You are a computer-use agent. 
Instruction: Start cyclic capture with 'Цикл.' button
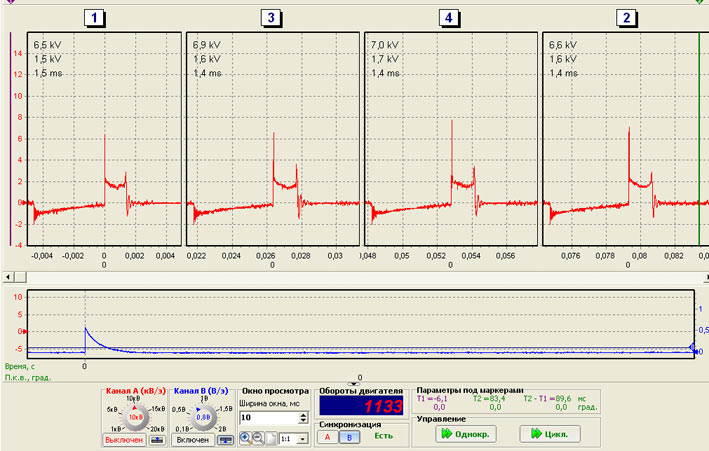point(550,434)
